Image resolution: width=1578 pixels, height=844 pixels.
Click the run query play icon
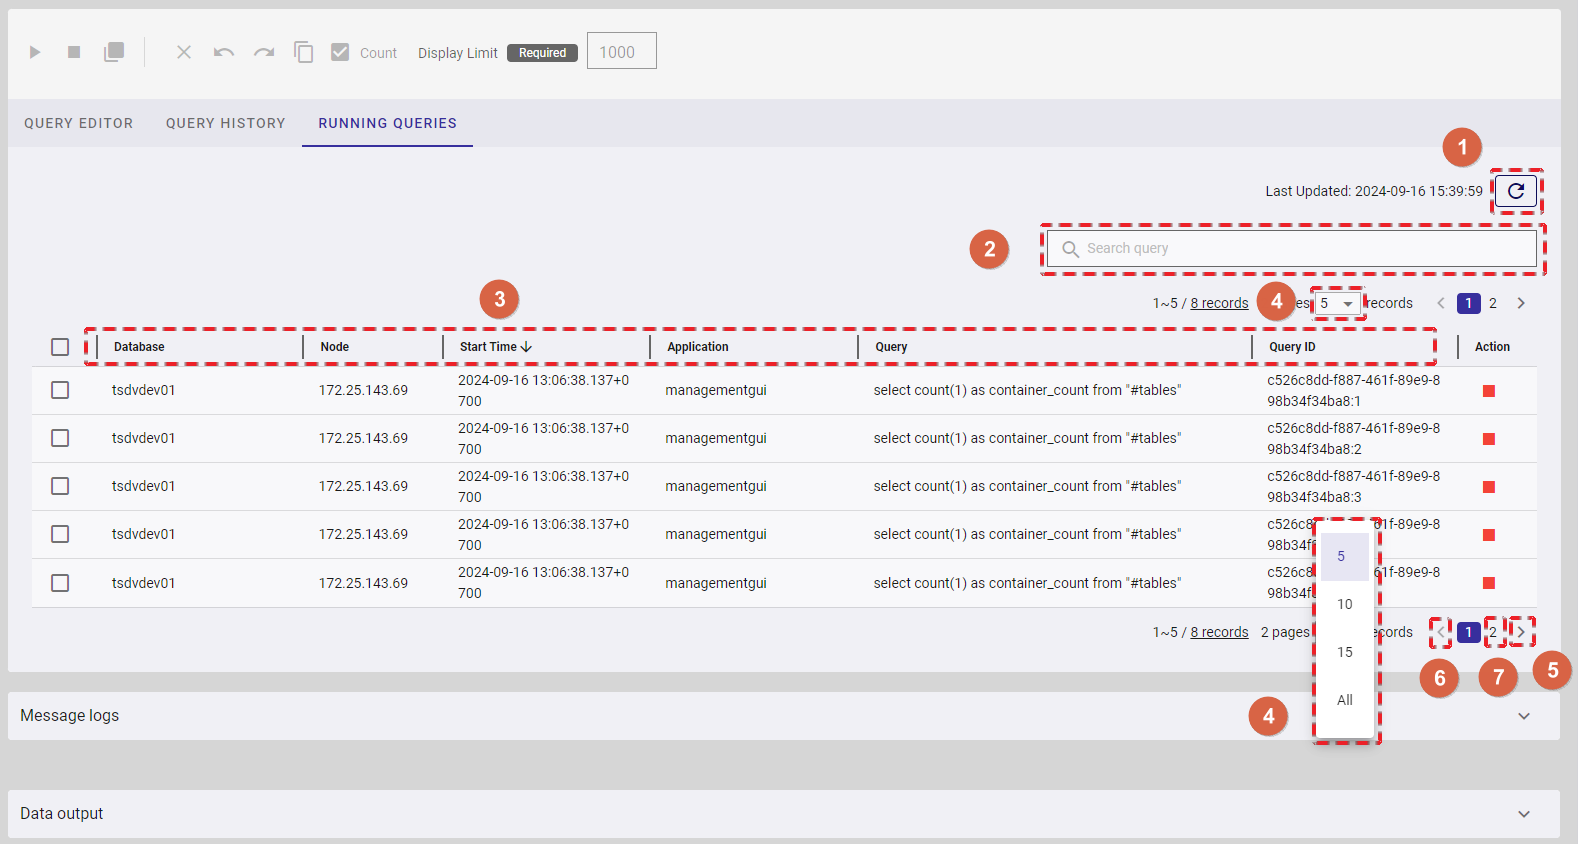[35, 52]
